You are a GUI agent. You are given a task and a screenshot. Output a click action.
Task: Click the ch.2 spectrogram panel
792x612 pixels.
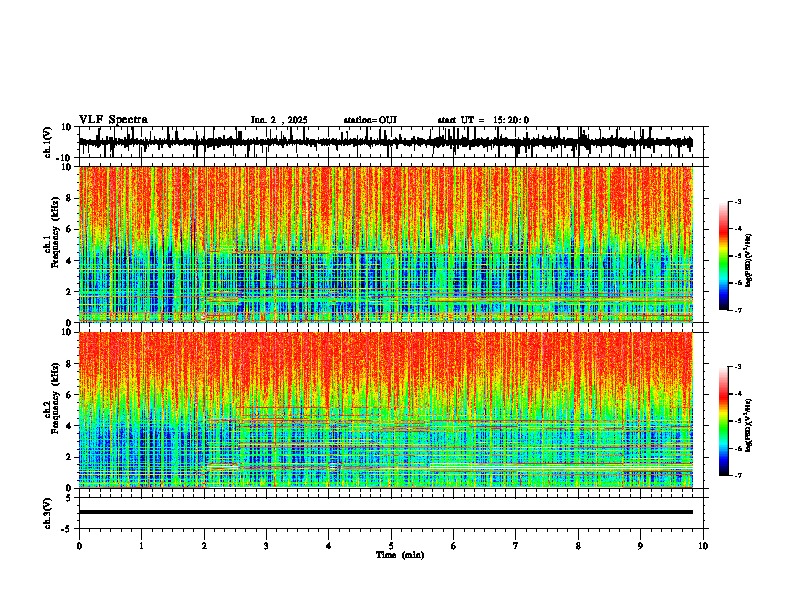pos(386,410)
